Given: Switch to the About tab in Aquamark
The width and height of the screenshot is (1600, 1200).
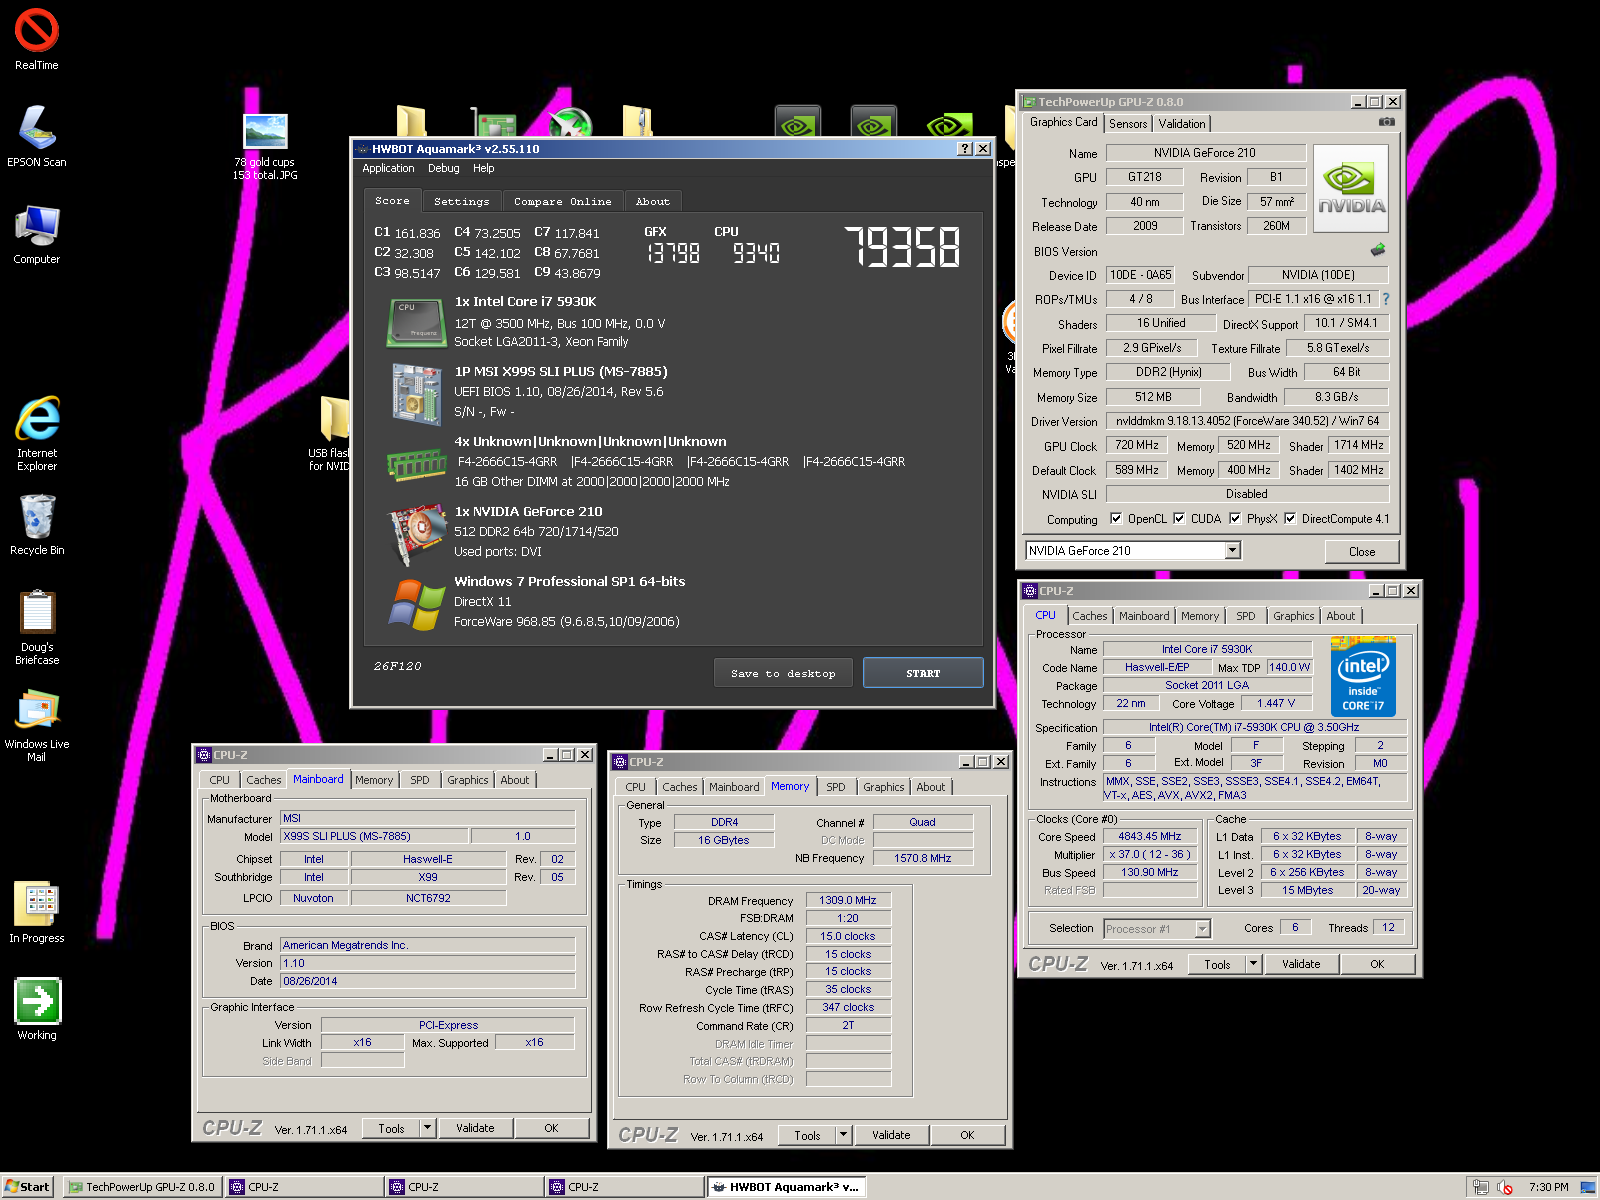Looking at the screenshot, I should tap(653, 201).
